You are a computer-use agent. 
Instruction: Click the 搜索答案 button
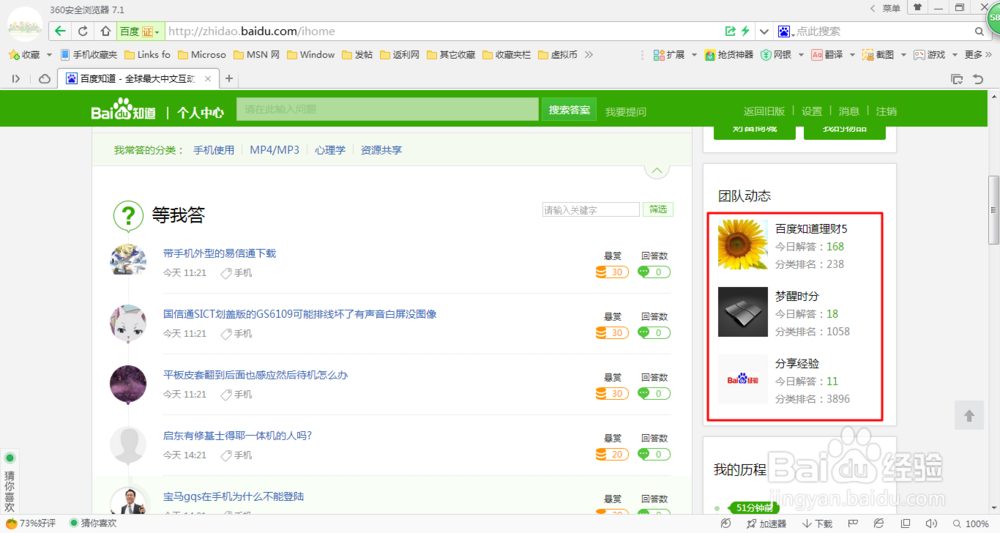pyautogui.click(x=569, y=110)
